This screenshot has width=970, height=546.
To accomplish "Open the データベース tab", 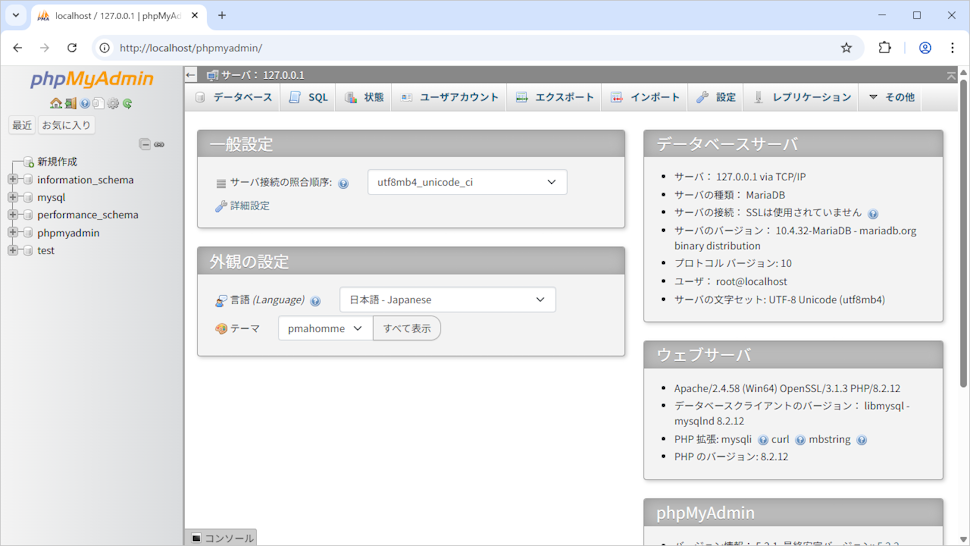I will click(234, 97).
